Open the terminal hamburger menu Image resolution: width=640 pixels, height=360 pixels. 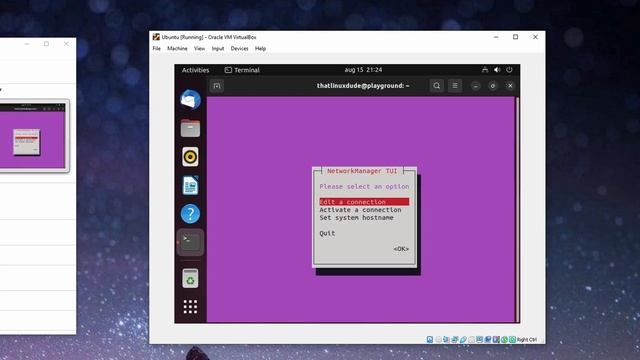click(455, 86)
